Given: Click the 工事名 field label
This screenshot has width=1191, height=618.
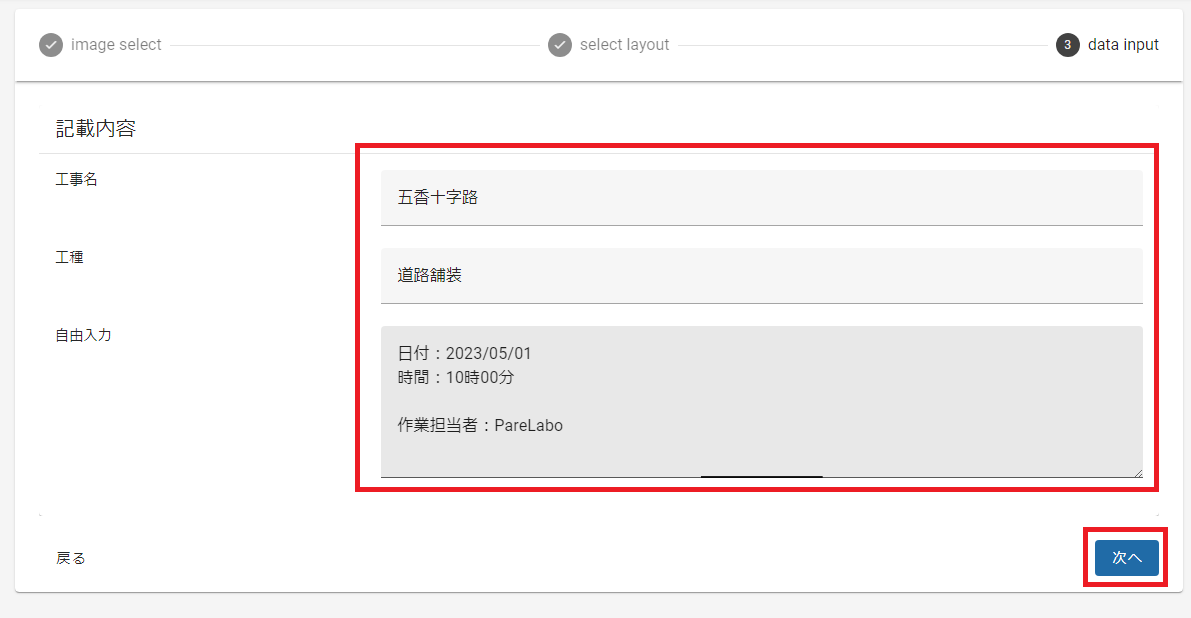Looking at the screenshot, I should click(76, 179).
